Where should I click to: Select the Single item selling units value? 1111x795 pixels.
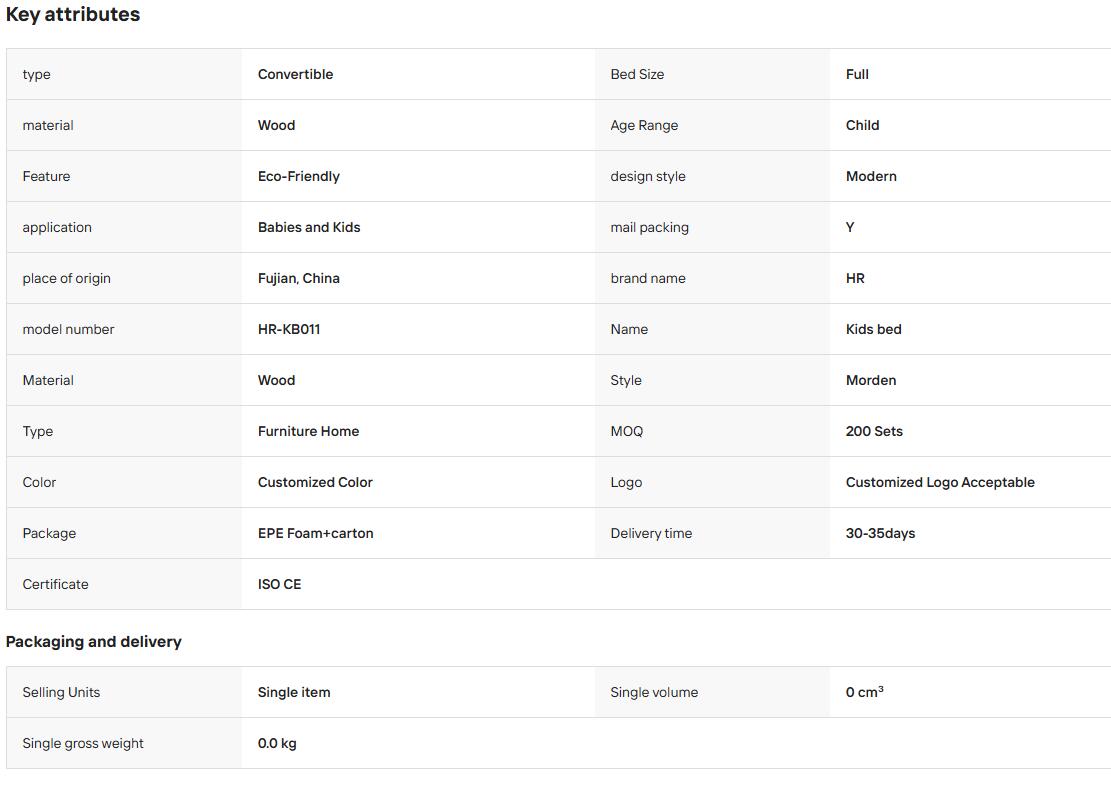pyautogui.click(x=294, y=692)
